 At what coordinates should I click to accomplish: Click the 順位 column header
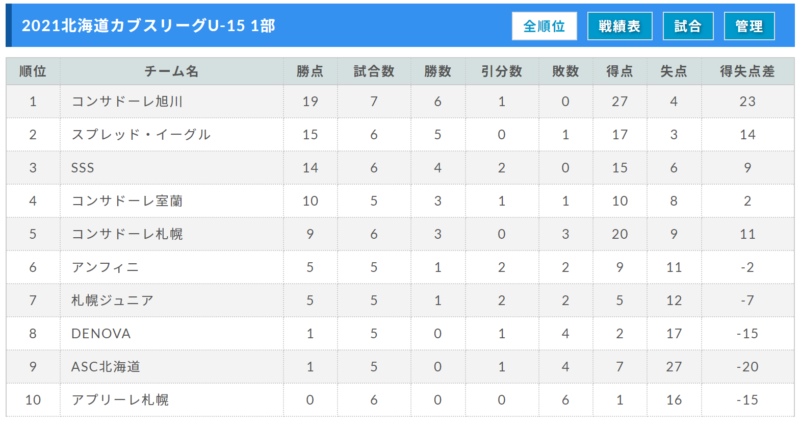(x=33, y=71)
